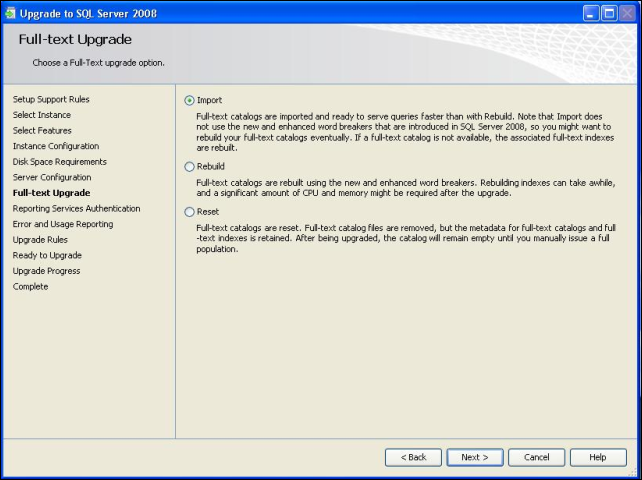Click 'Choose a Full-Text upgrade option.' subtitle
The height and width of the screenshot is (480, 642).
[x=98, y=63]
